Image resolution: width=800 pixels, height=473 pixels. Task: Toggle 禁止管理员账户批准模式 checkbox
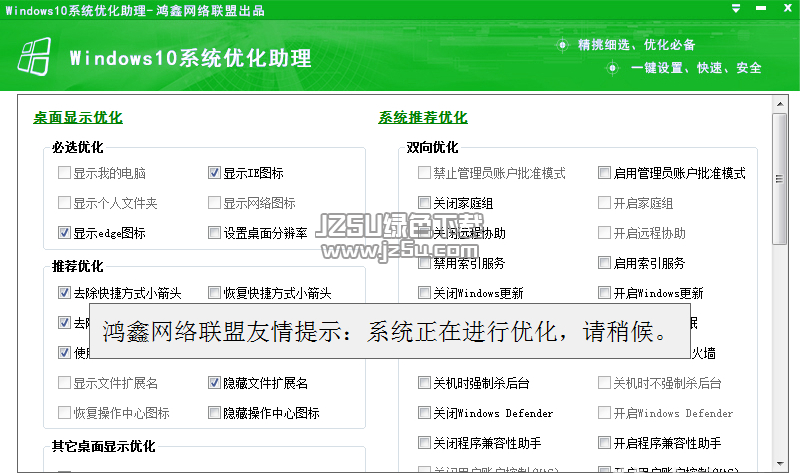coord(424,172)
